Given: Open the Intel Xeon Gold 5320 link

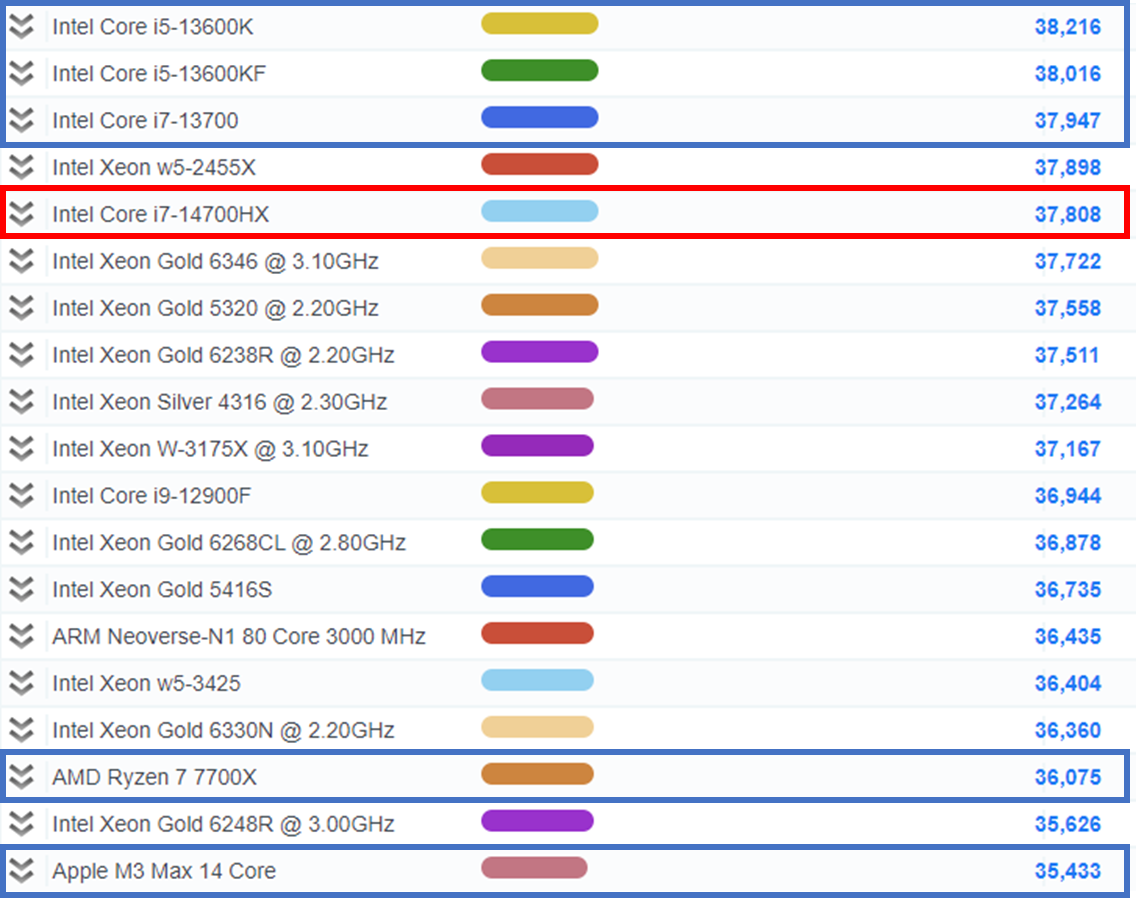Looking at the screenshot, I should (215, 308).
